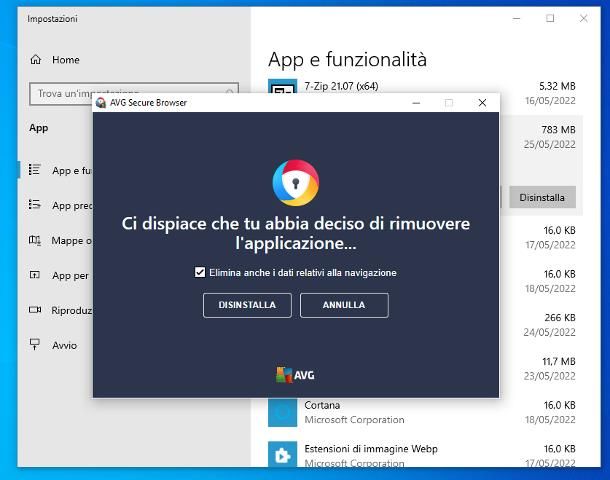This screenshot has width=610, height=480.
Task: Select the Cortana app entry
Action: 422,412
